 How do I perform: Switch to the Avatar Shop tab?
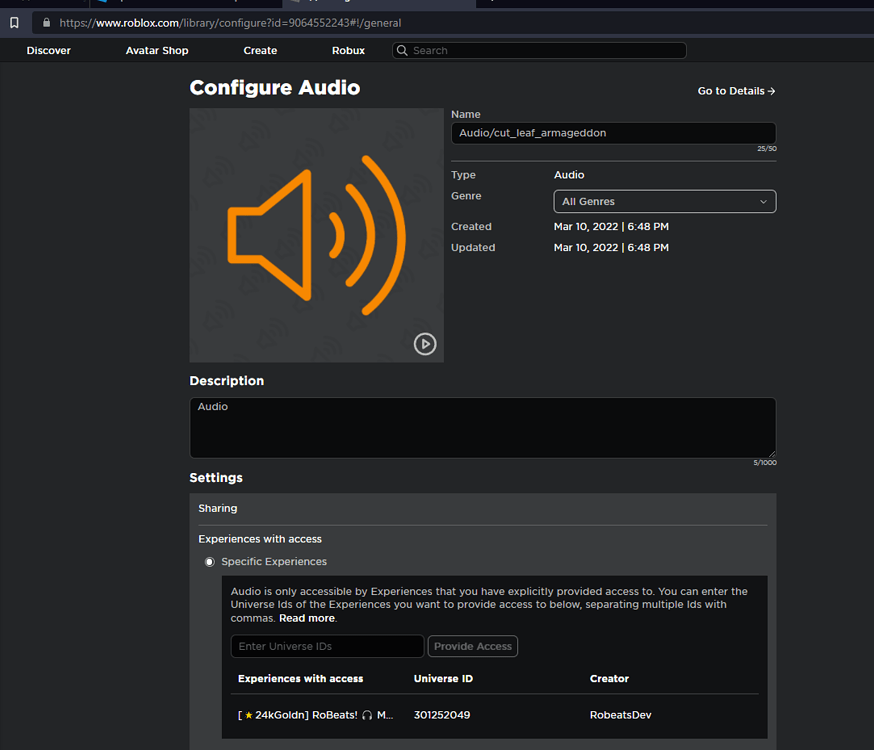156,50
